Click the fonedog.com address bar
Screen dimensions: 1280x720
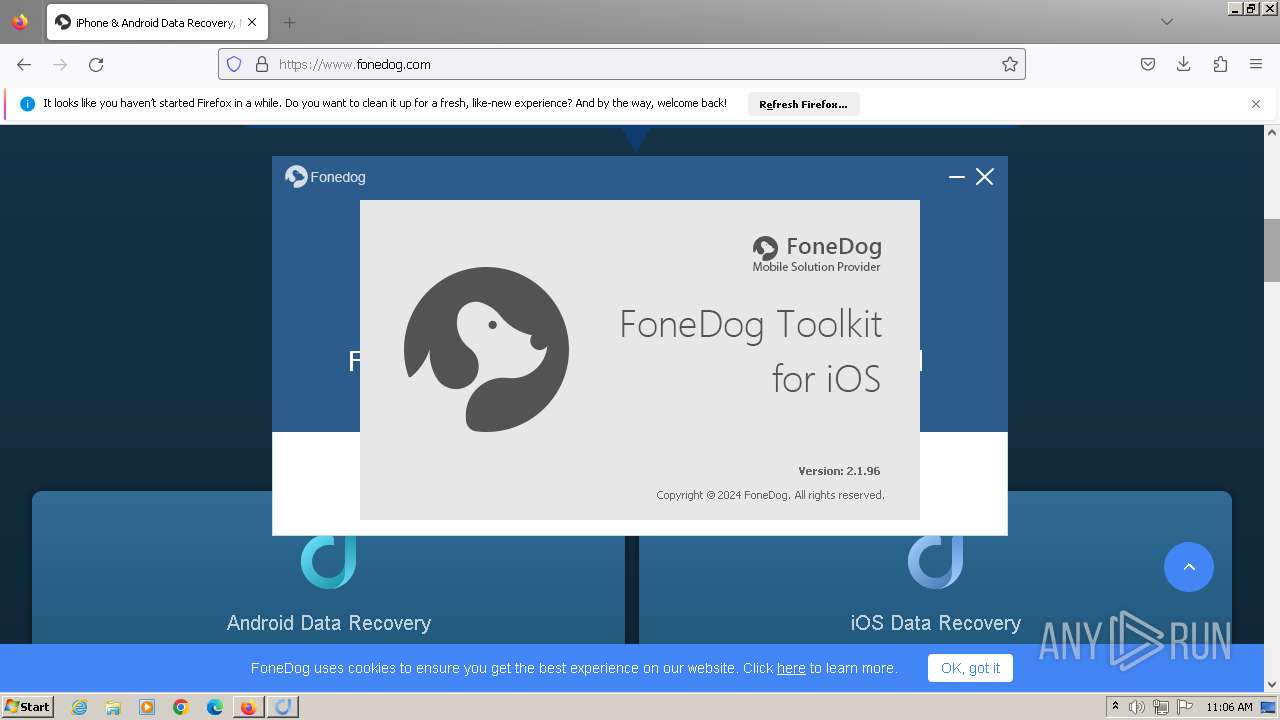click(x=622, y=64)
